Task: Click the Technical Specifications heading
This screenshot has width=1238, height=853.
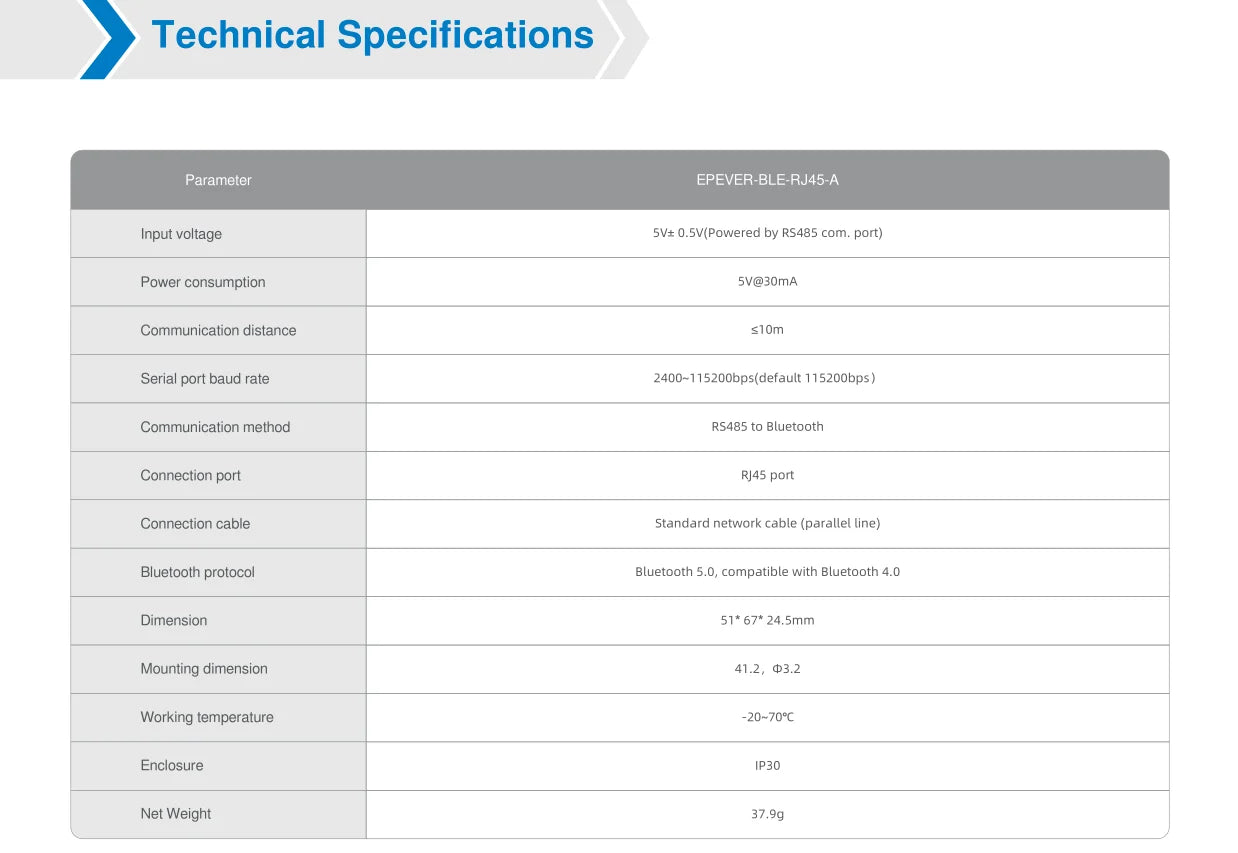Action: click(x=372, y=35)
